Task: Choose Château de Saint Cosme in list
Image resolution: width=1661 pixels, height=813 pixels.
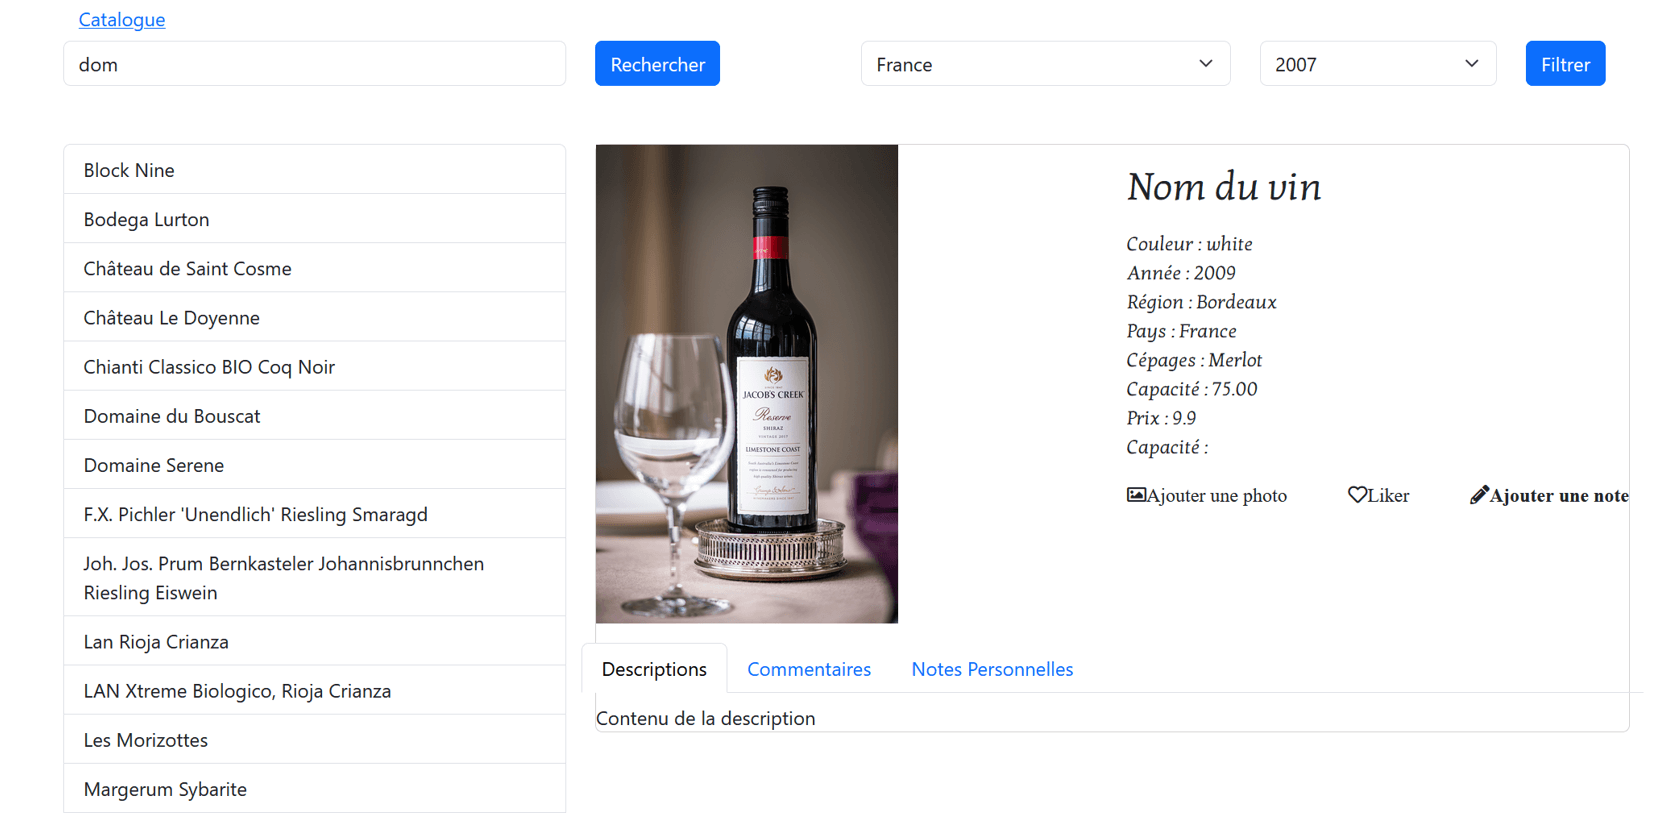Action: 314,268
